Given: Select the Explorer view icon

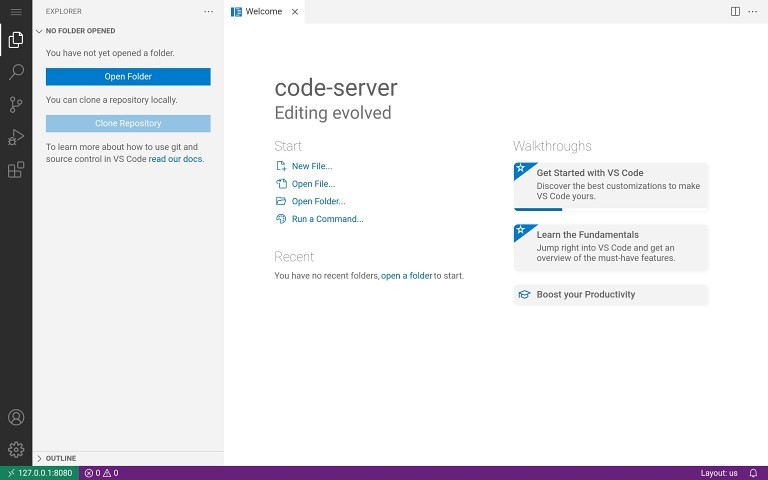Looking at the screenshot, I should [x=16, y=40].
